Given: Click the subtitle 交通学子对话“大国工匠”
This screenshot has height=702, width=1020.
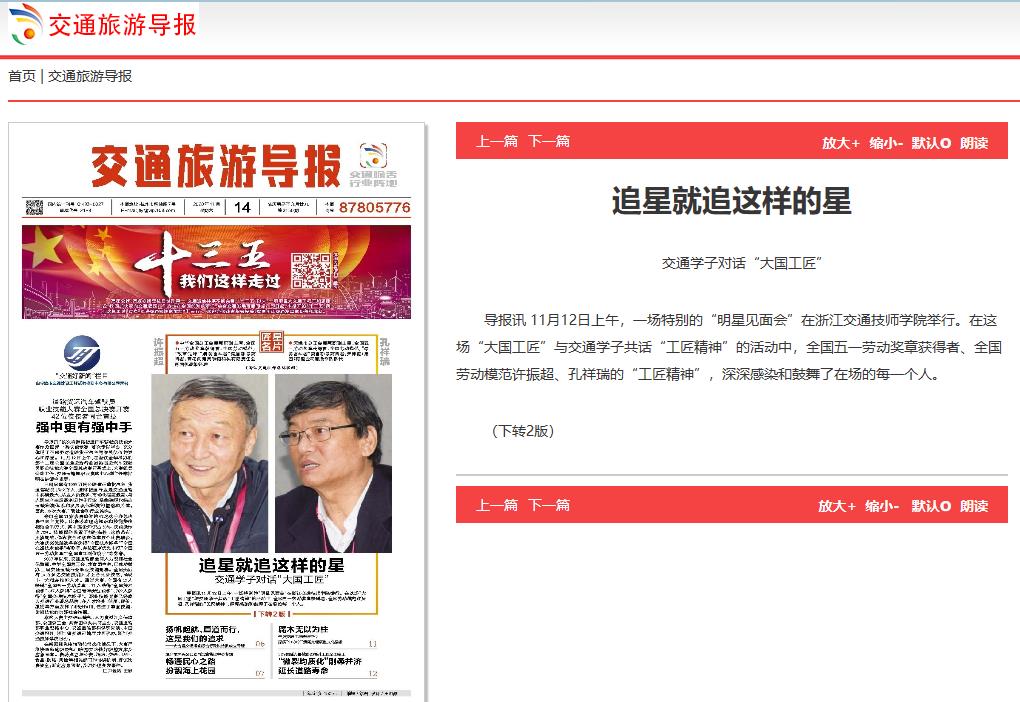Looking at the screenshot, I should point(742,263).
